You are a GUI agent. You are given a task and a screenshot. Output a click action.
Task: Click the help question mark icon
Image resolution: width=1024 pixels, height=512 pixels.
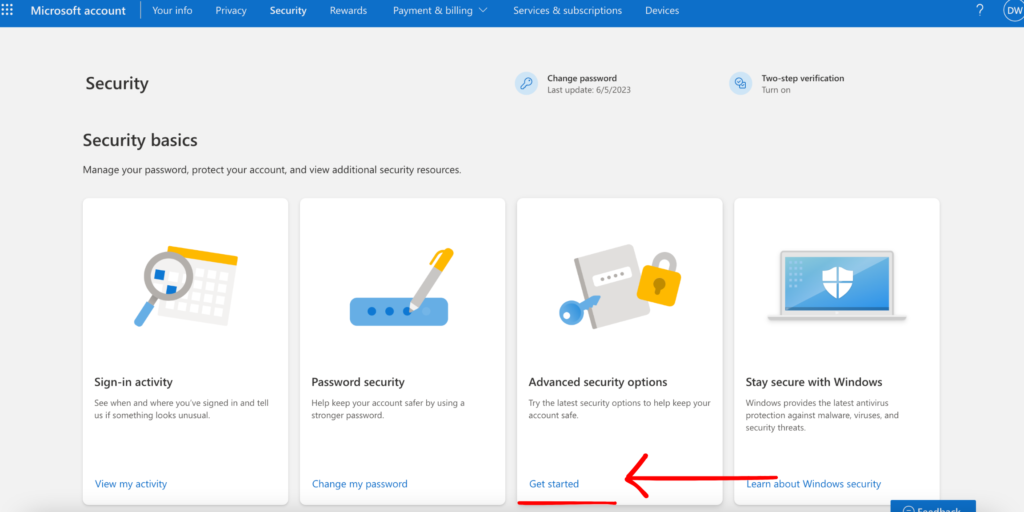coord(979,11)
